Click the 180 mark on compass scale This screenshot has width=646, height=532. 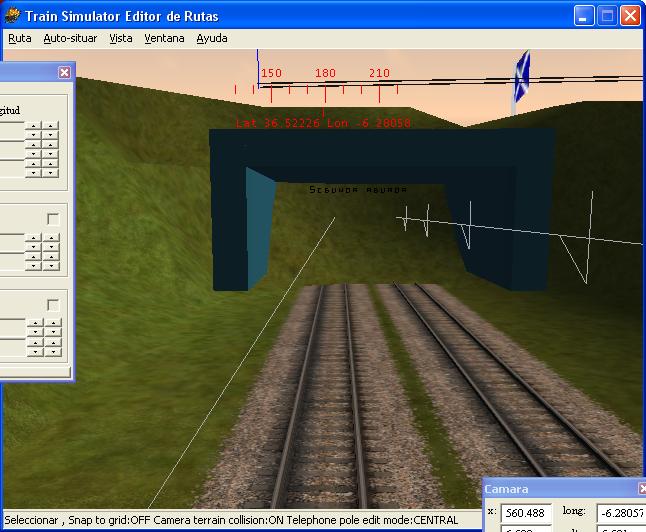pos(325,74)
